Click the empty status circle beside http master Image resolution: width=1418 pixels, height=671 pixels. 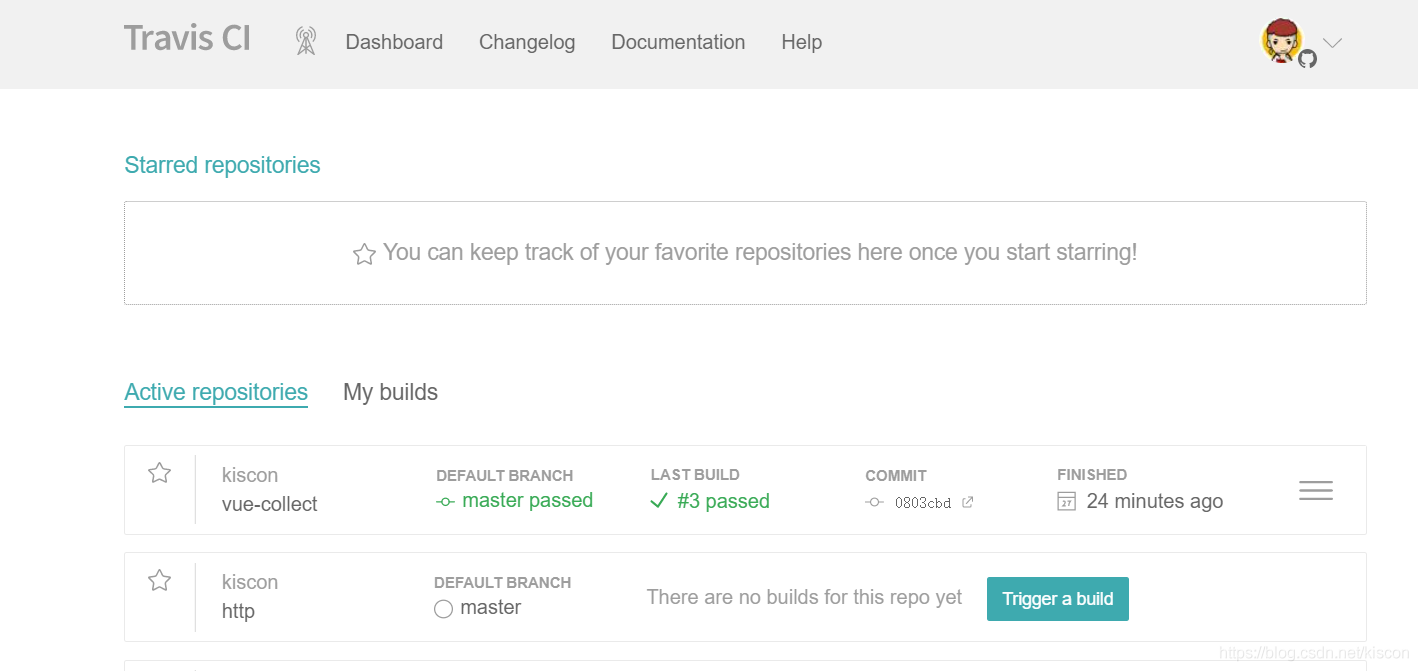[444, 609]
